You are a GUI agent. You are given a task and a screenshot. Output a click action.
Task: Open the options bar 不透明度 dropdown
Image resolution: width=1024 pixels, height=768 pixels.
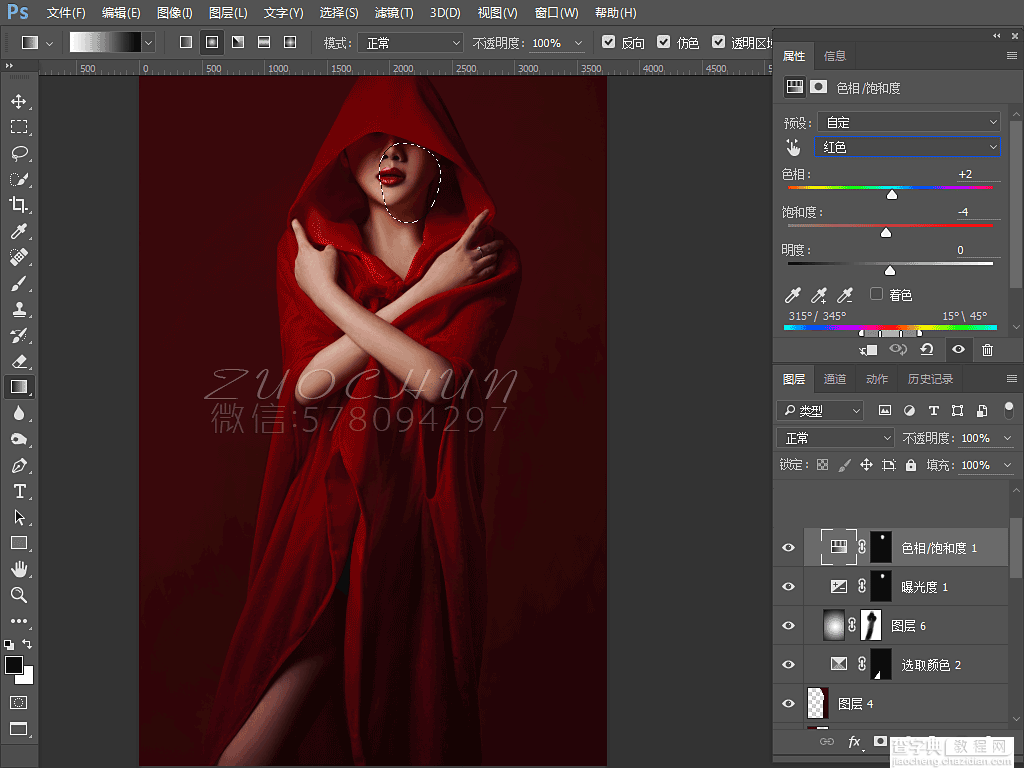(579, 43)
